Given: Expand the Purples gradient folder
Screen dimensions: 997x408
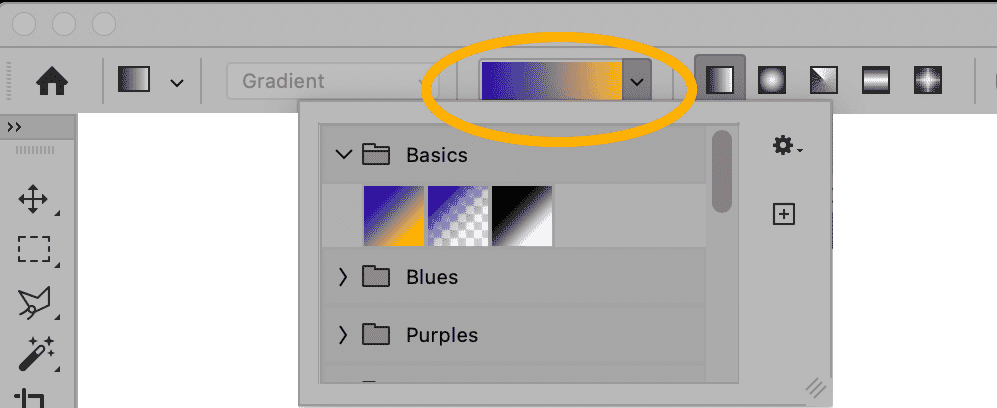Looking at the screenshot, I should [344, 335].
